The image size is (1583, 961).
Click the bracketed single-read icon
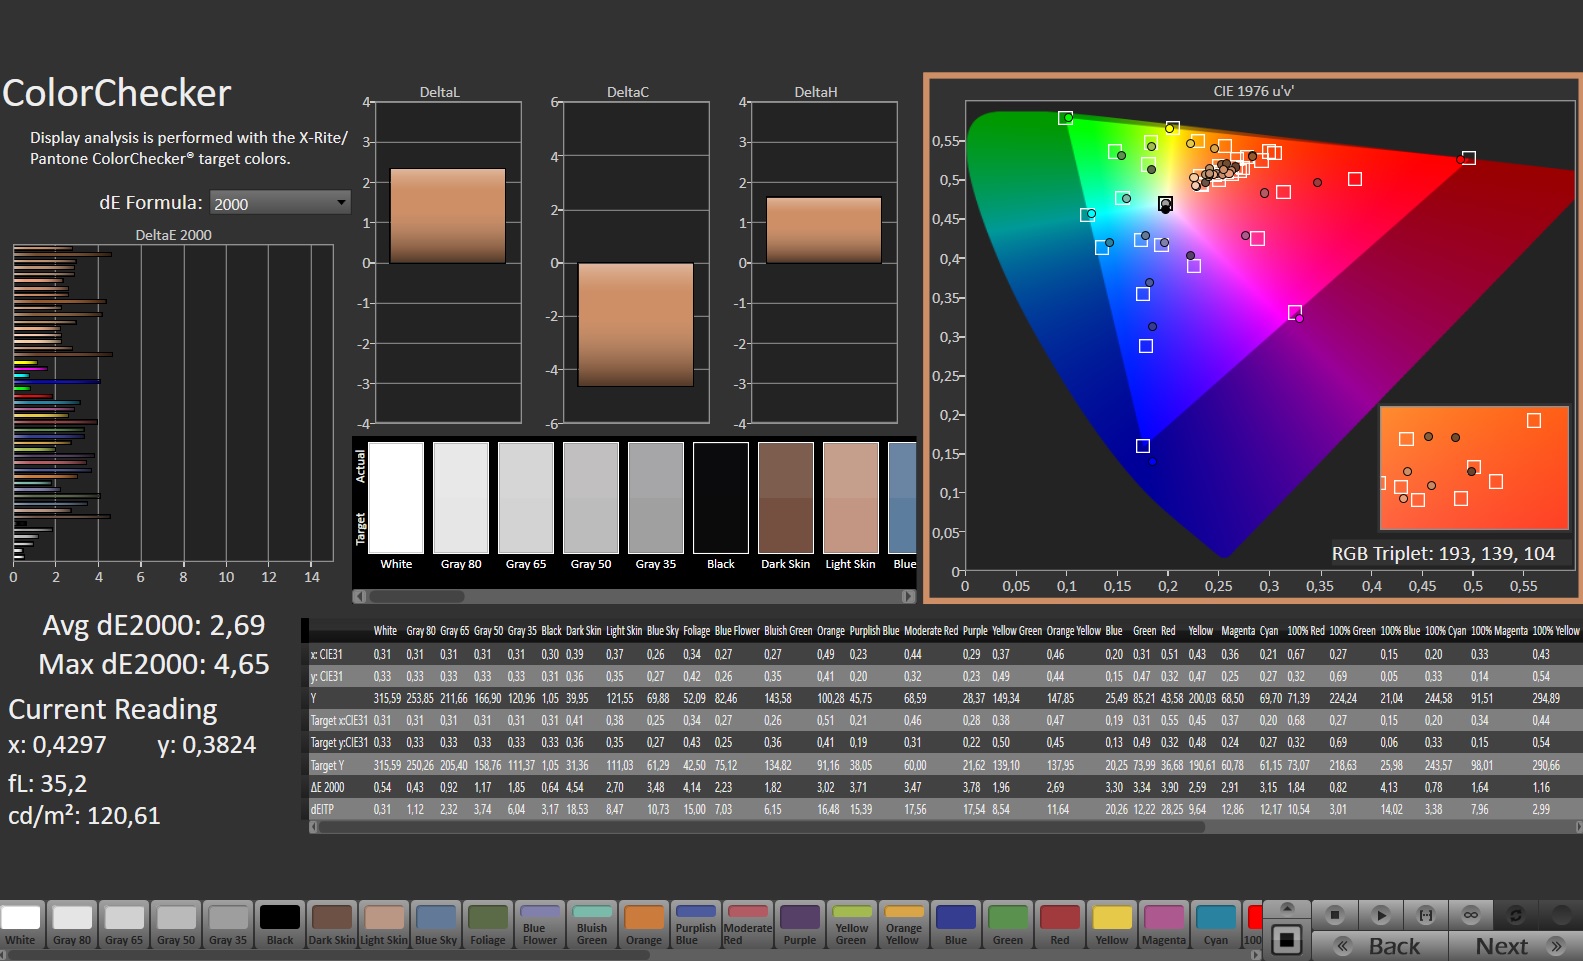[x=1426, y=915]
